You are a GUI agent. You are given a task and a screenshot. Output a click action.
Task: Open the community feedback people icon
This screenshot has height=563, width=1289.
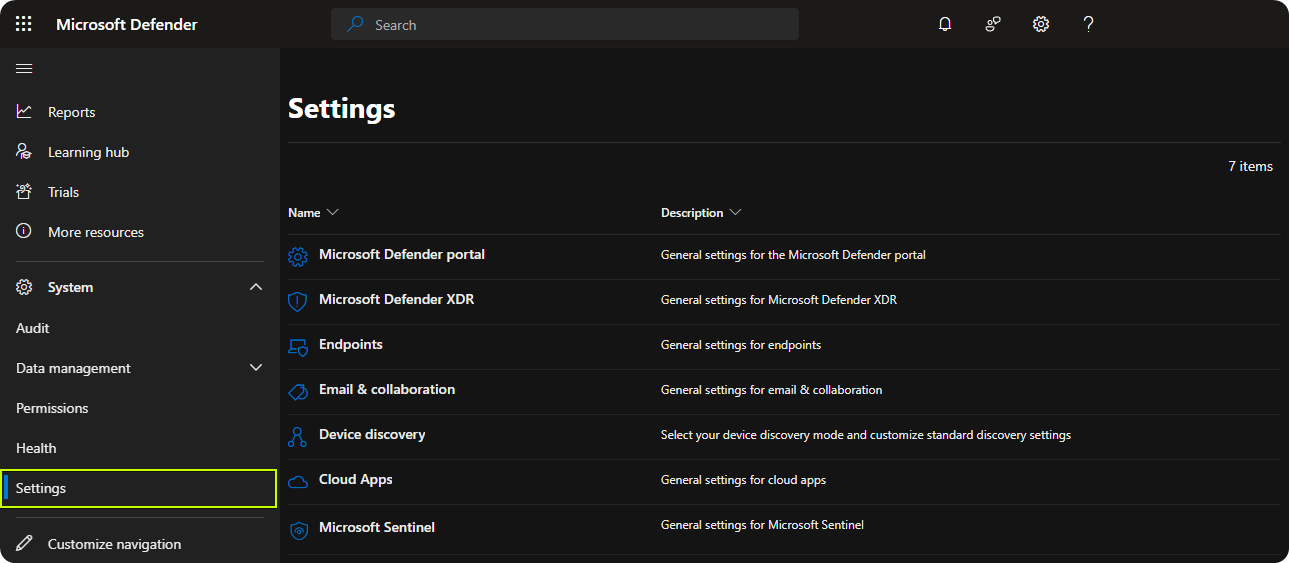coord(993,24)
